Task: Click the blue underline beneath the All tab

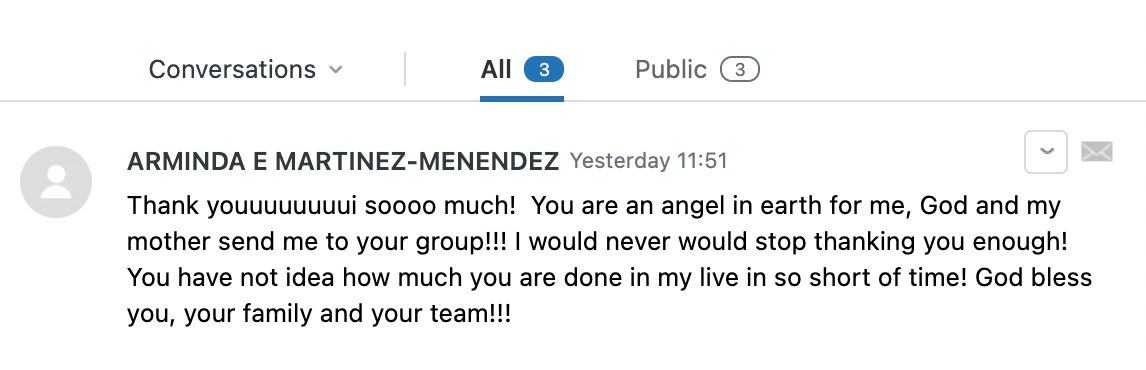Action: [522, 99]
